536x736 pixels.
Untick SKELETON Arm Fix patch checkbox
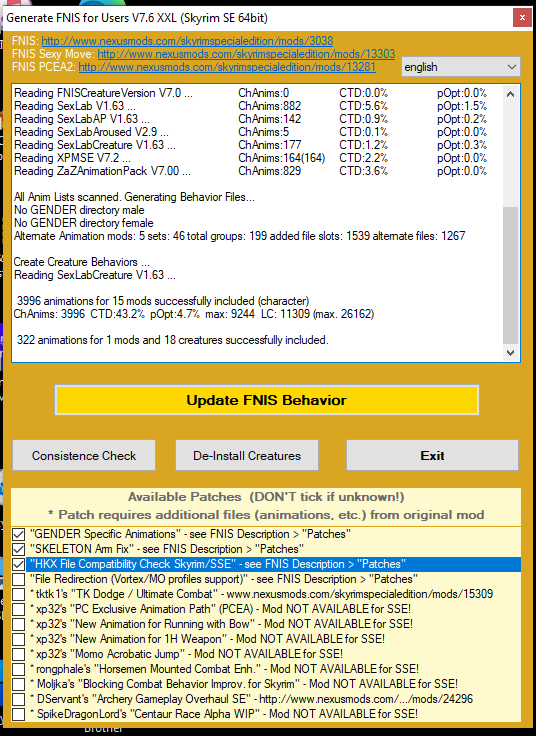pyautogui.click(x=19, y=549)
